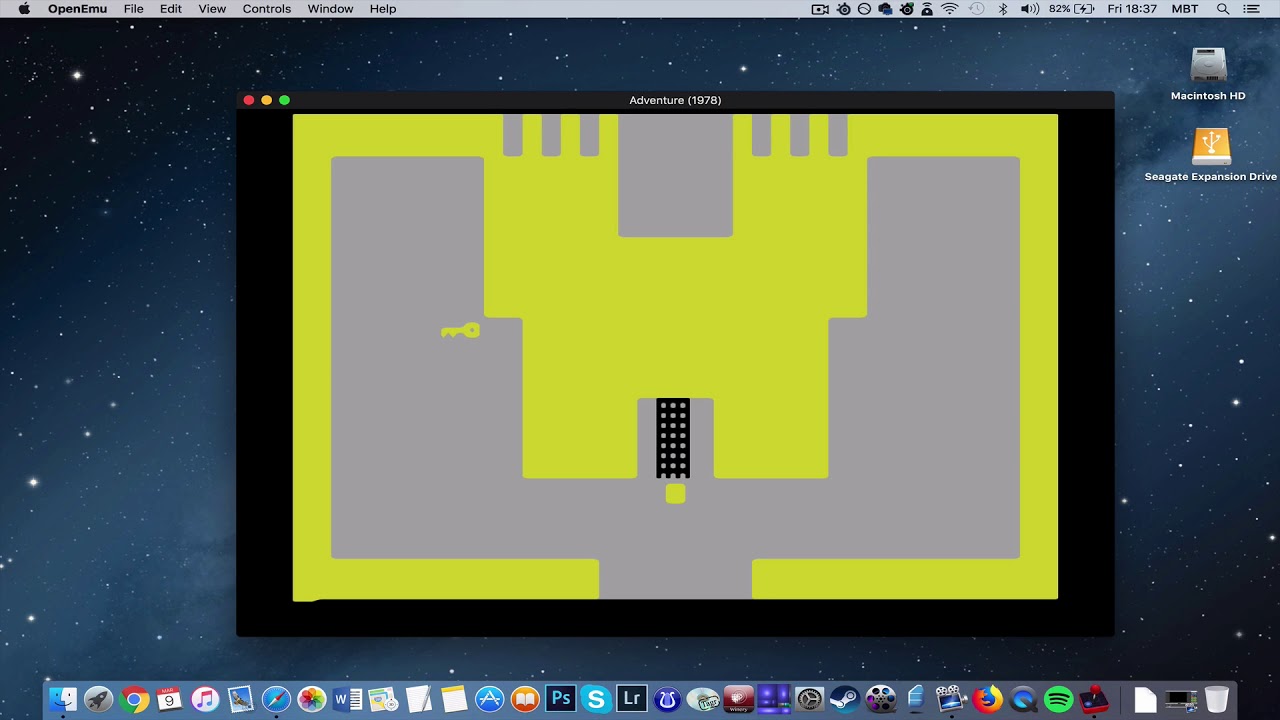1280x720 pixels.
Task: Open the Help menu
Action: tap(383, 9)
